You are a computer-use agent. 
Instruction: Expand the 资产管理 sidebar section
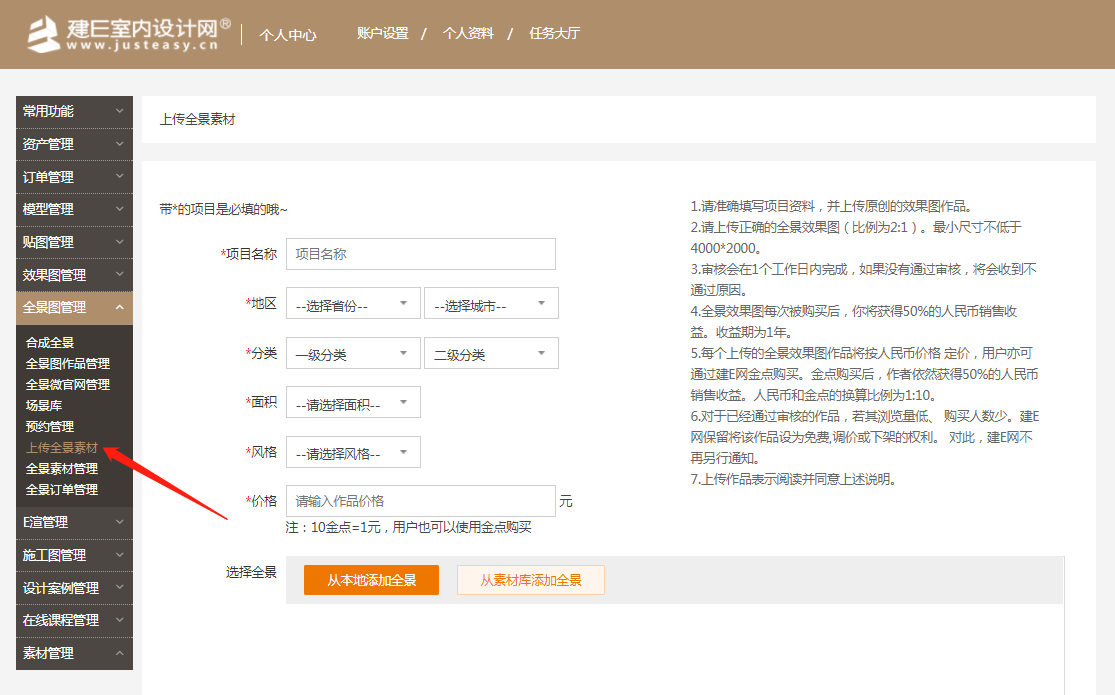click(x=74, y=144)
